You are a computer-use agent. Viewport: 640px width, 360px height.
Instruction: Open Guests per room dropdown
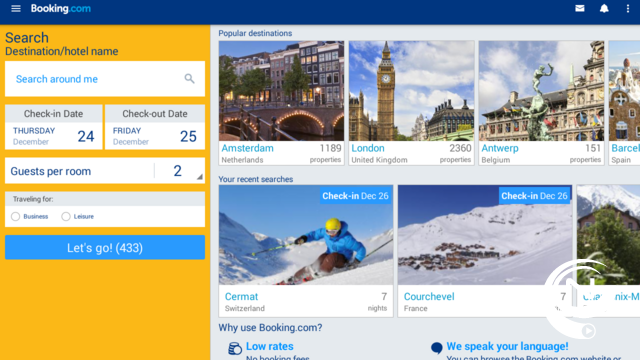[x=105, y=171]
